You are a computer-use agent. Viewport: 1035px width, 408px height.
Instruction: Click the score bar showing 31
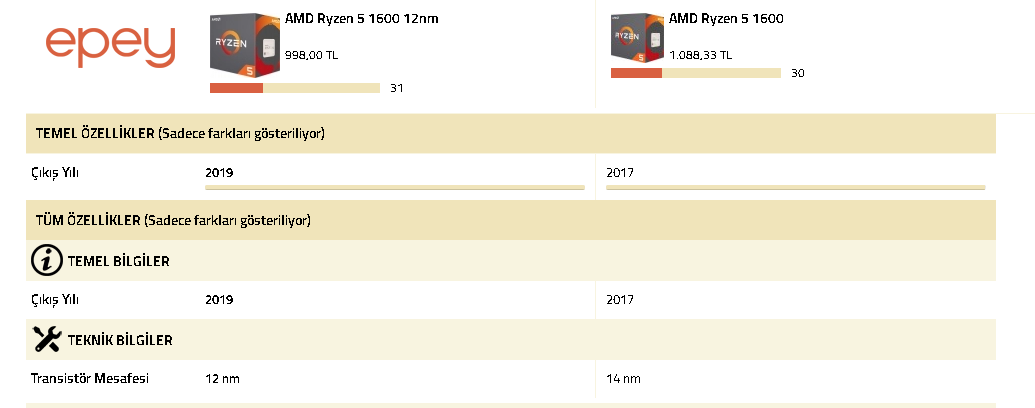[295, 88]
